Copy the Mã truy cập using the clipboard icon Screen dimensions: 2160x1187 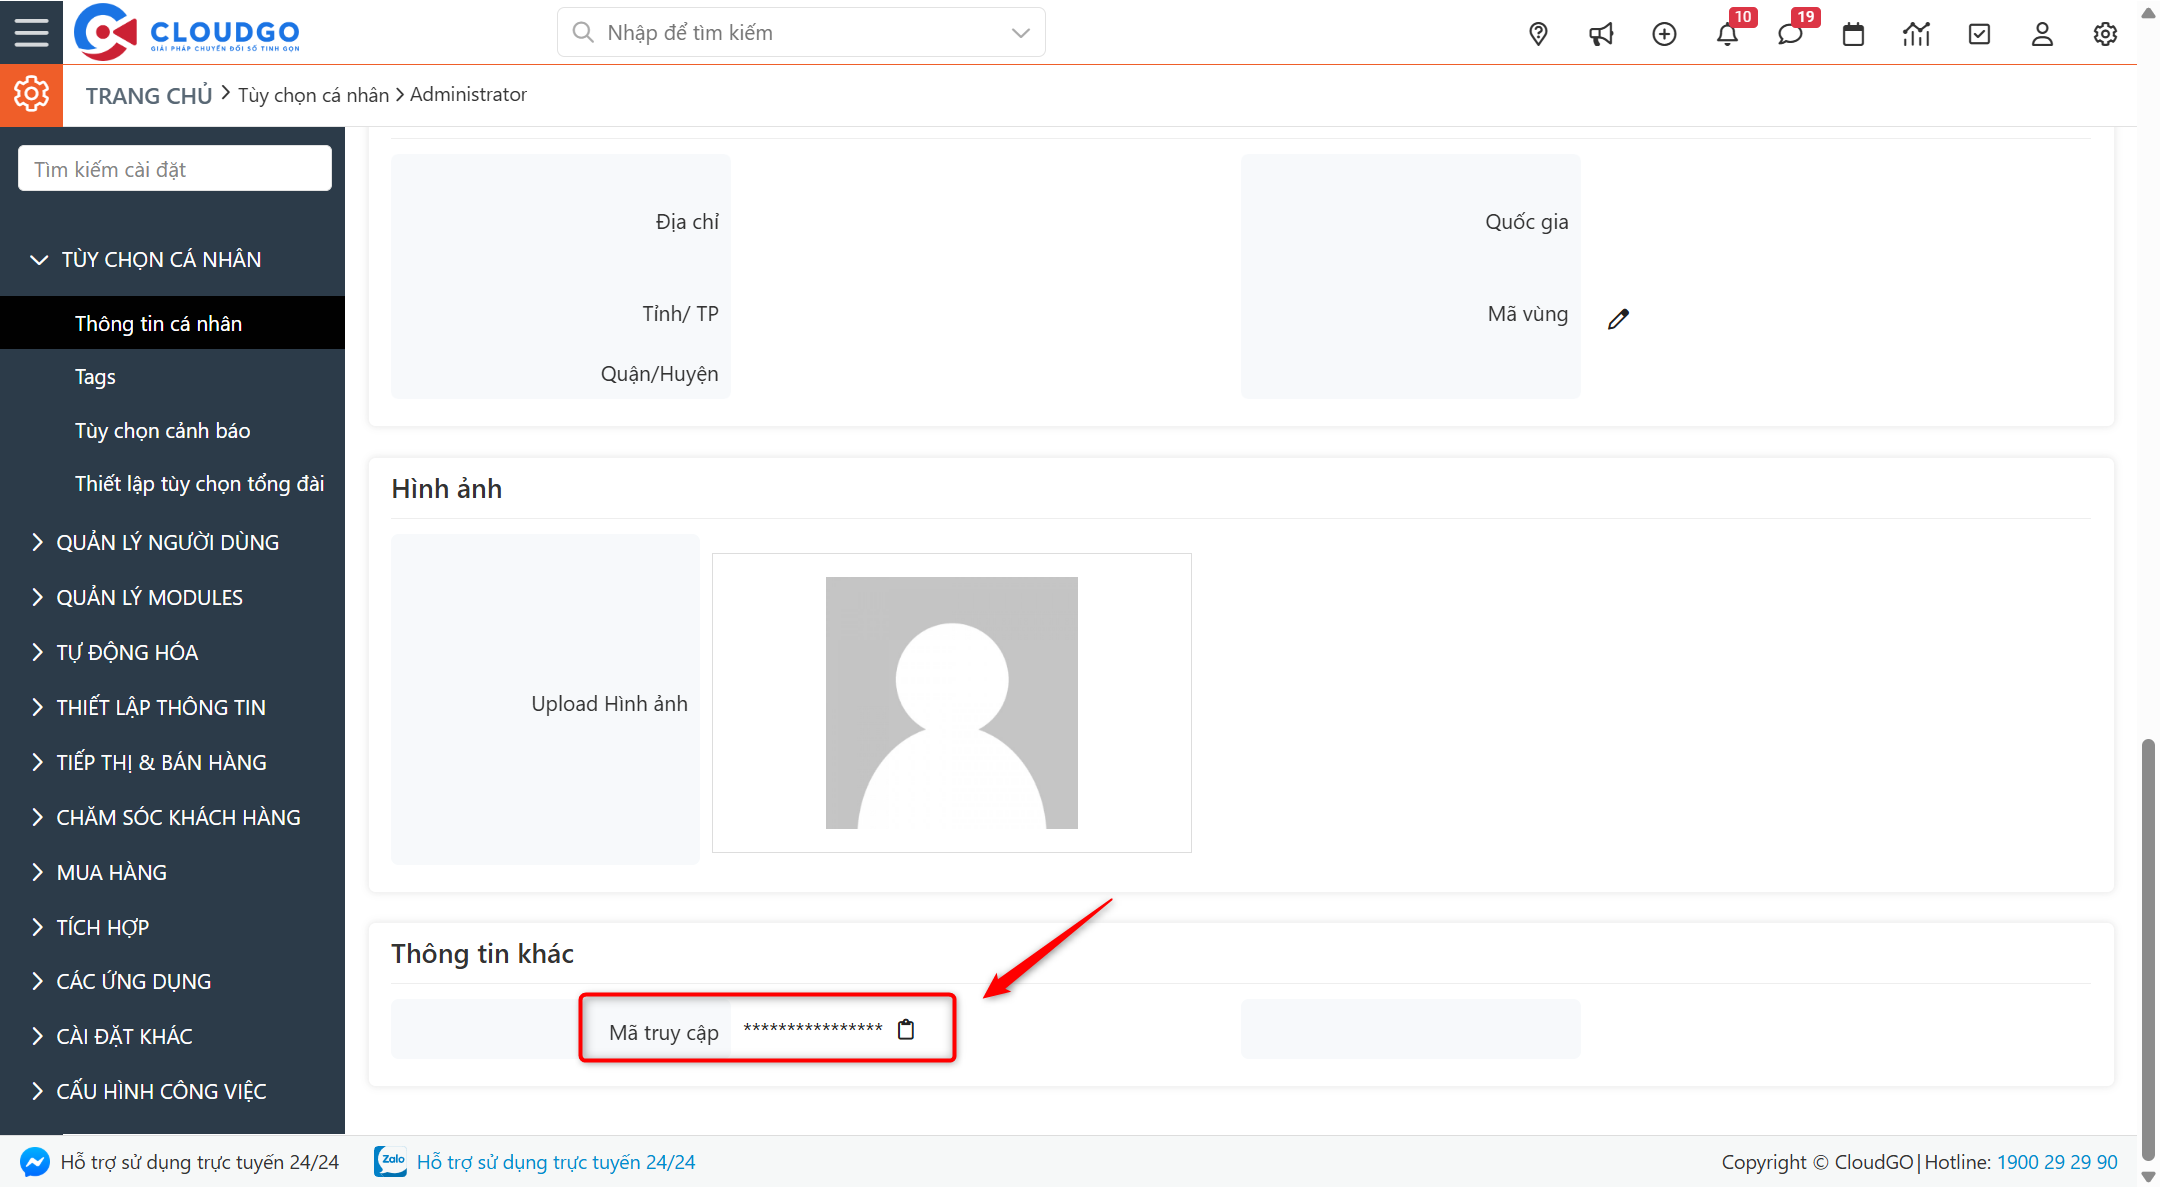pos(906,1028)
